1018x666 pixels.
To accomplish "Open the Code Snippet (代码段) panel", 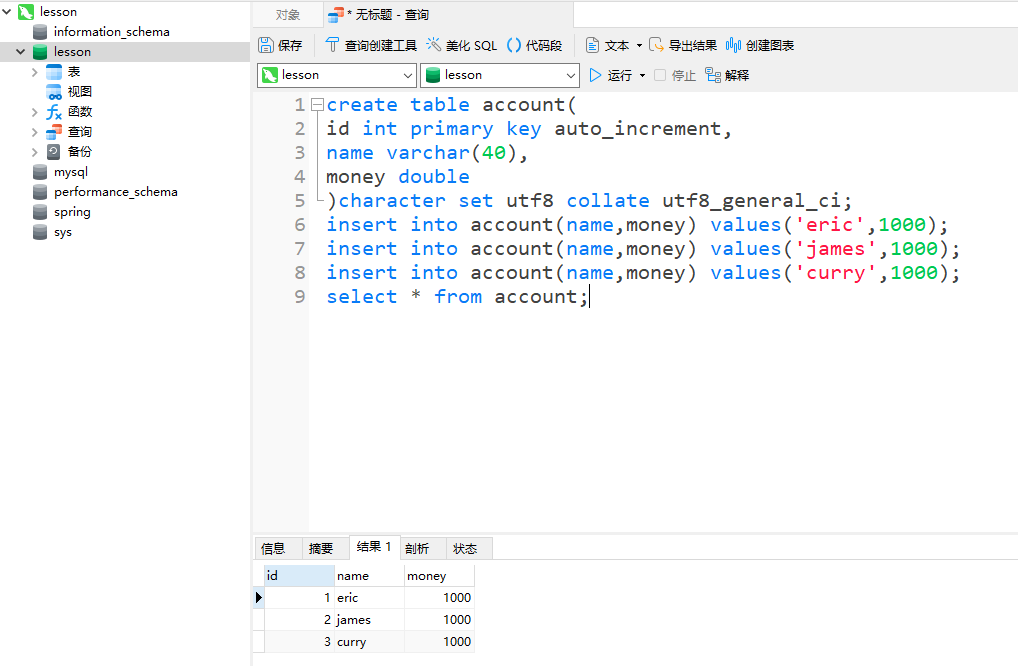I will [534, 45].
